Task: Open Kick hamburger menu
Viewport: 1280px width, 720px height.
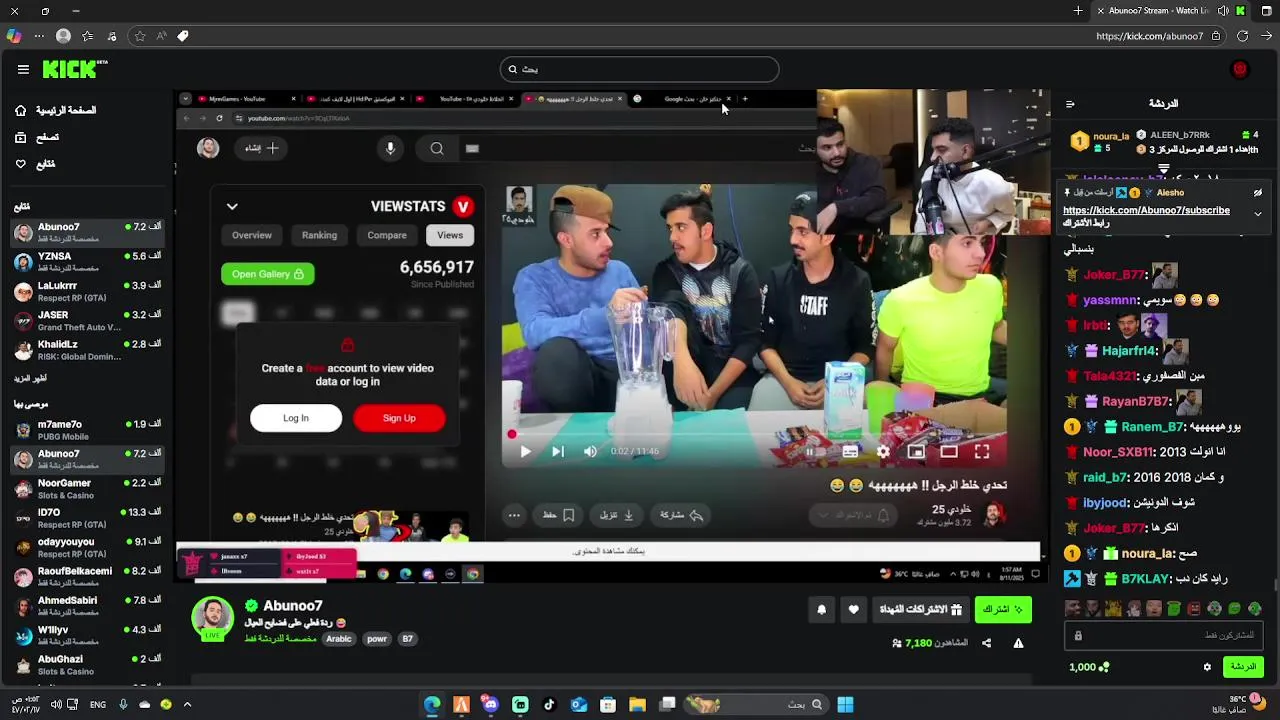Action: tap(23, 69)
